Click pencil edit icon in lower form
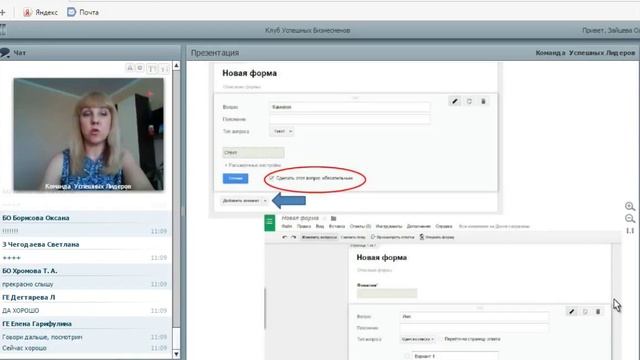The width and height of the screenshot is (640, 360). tap(571, 311)
